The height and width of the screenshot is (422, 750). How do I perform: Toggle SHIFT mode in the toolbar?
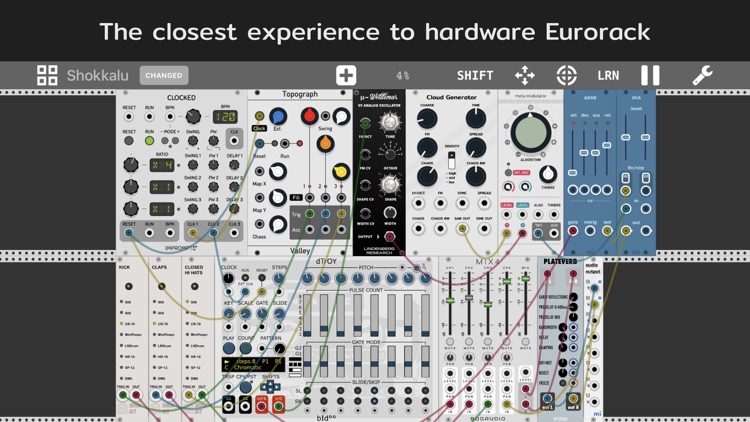(475, 76)
